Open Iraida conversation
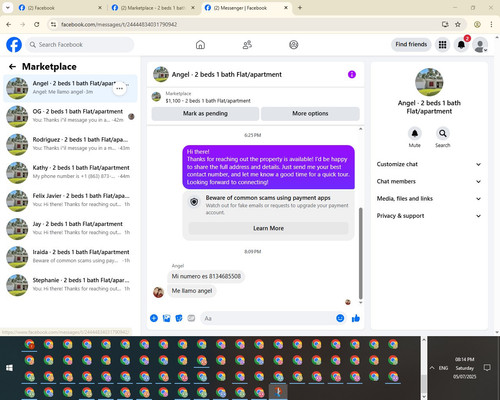Viewport: 500px width, 400px height. click(x=70, y=257)
